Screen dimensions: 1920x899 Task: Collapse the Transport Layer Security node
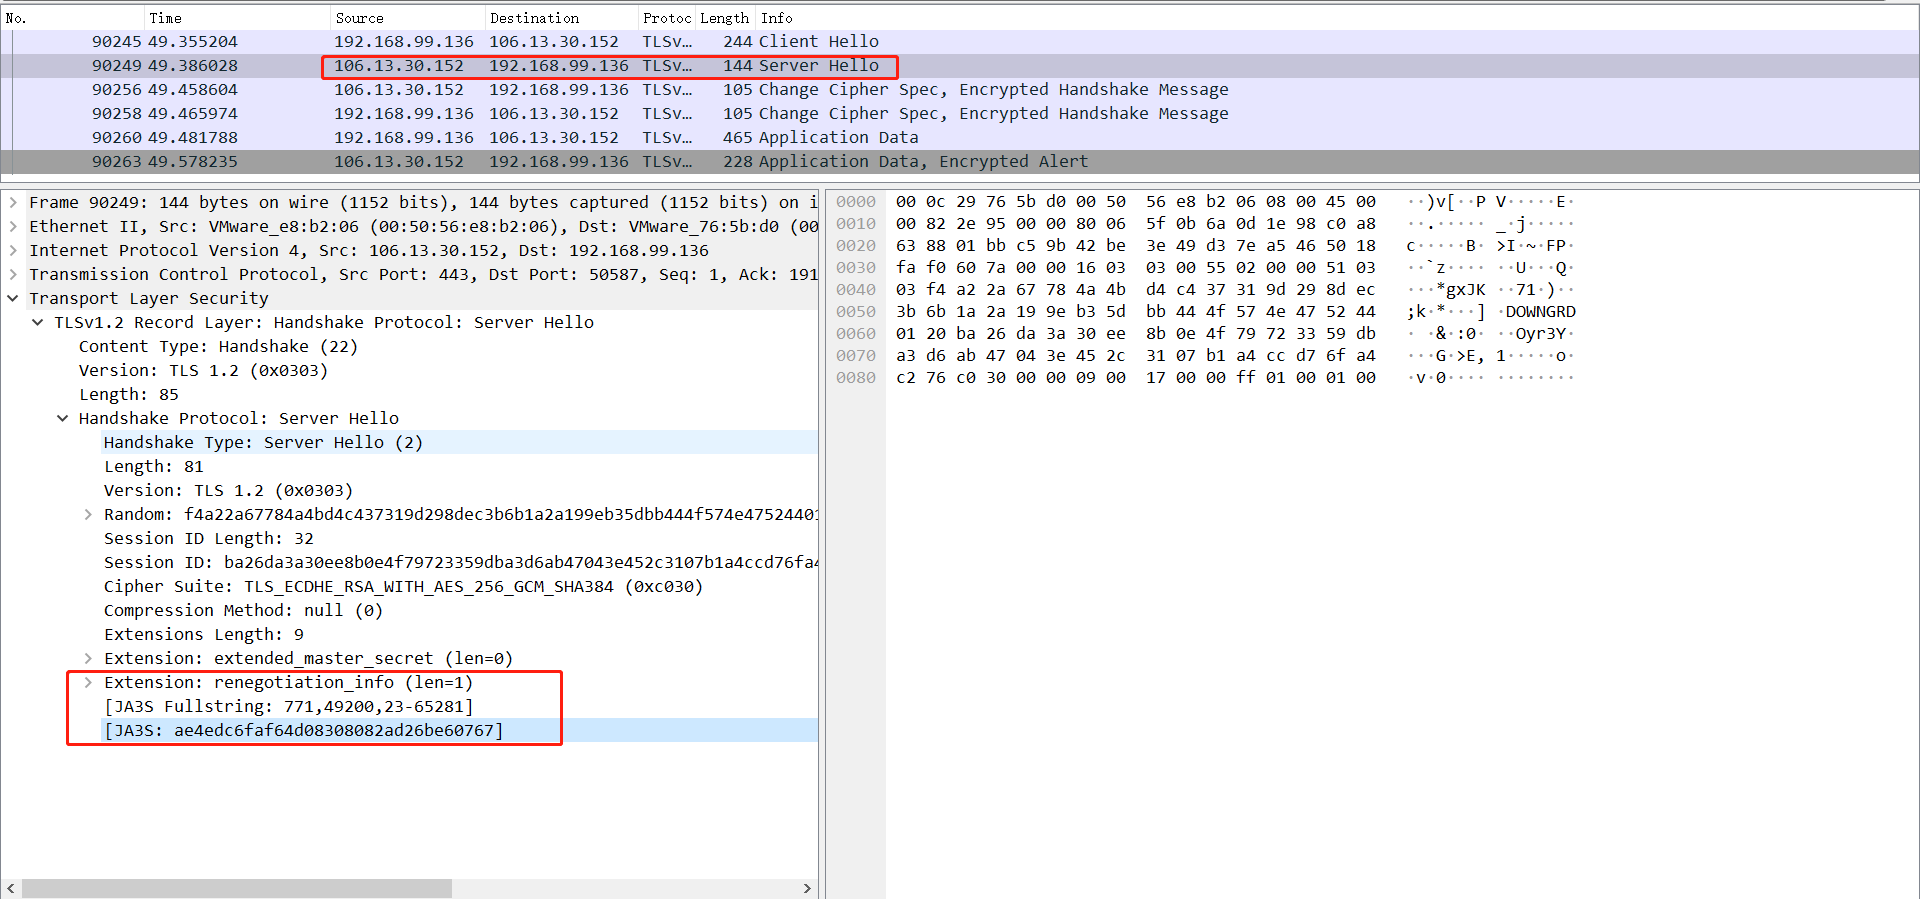[13, 299]
